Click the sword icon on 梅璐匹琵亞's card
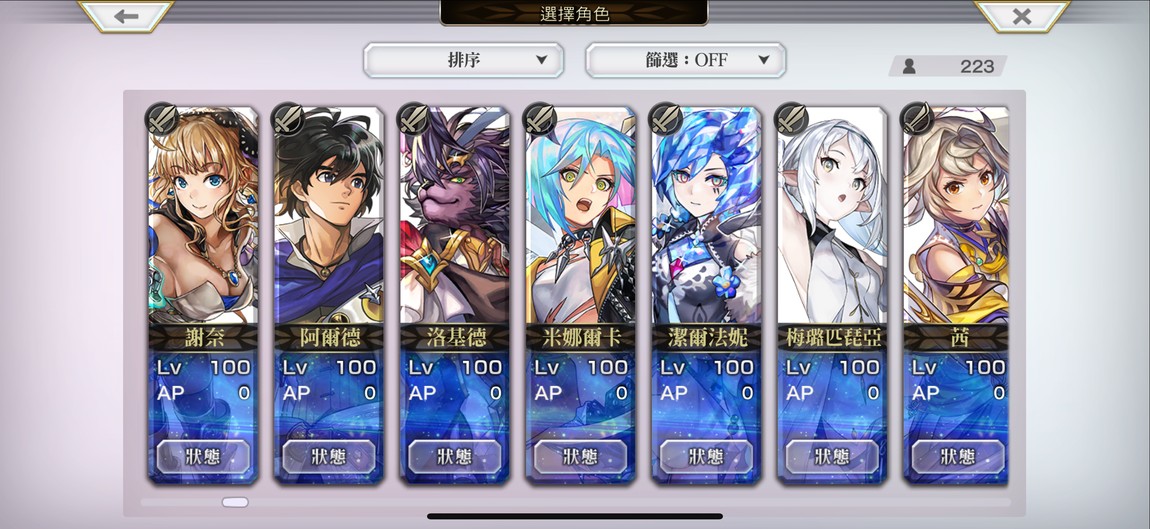 791,119
